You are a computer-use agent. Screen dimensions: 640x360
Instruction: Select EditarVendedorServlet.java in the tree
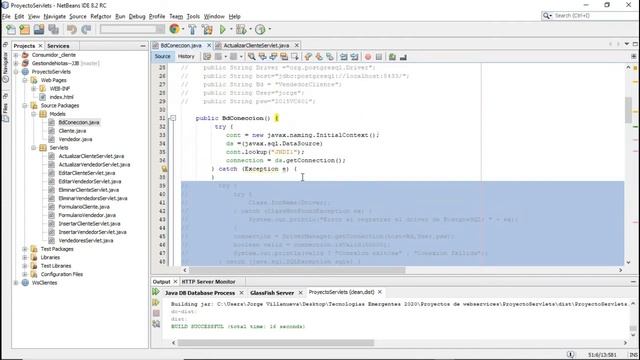tap(90, 181)
